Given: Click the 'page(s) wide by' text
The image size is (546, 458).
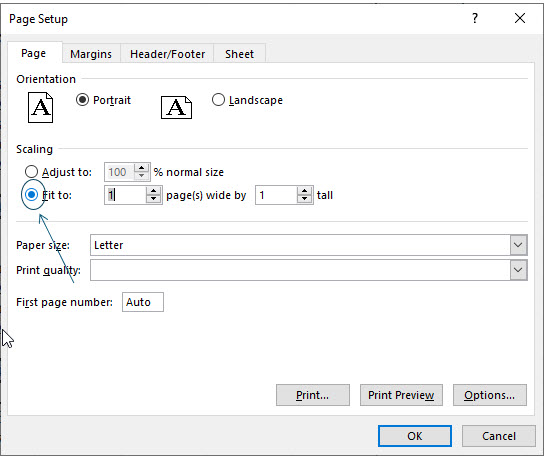Looking at the screenshot, I should coord(206,195).
